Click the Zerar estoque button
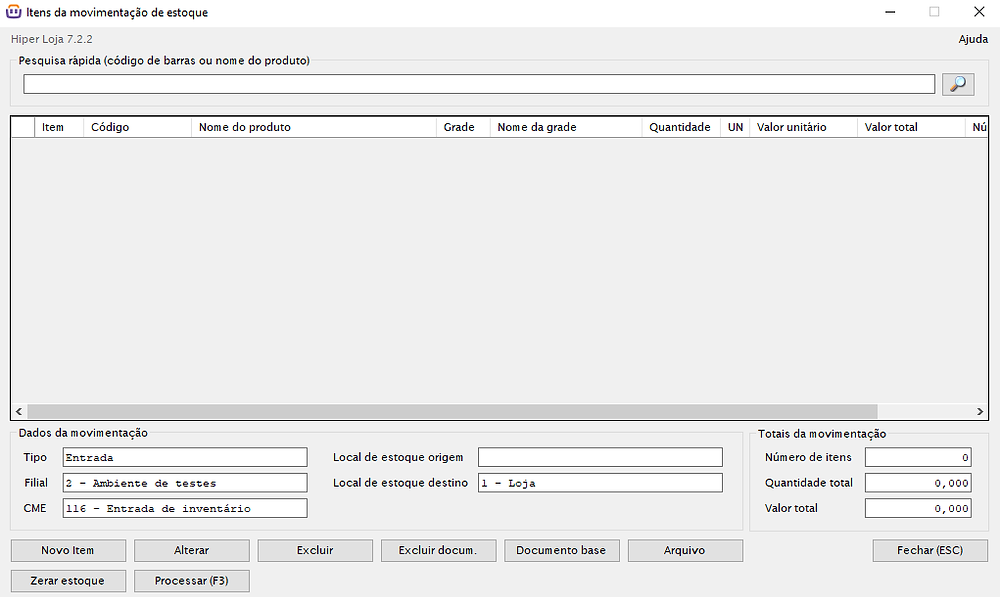1000x597 pixels. tap(68, 581)
